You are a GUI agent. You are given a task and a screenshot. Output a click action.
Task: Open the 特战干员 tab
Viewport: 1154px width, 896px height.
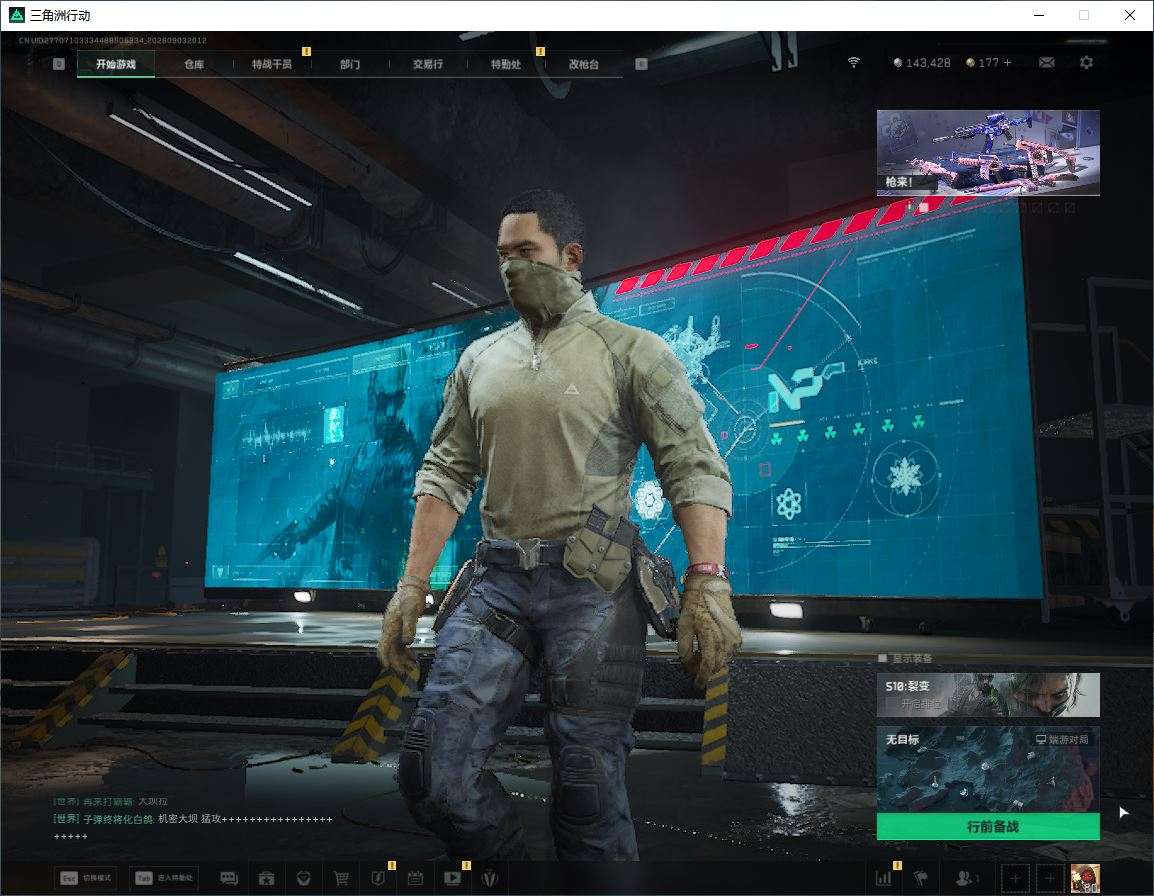(272, 64)
